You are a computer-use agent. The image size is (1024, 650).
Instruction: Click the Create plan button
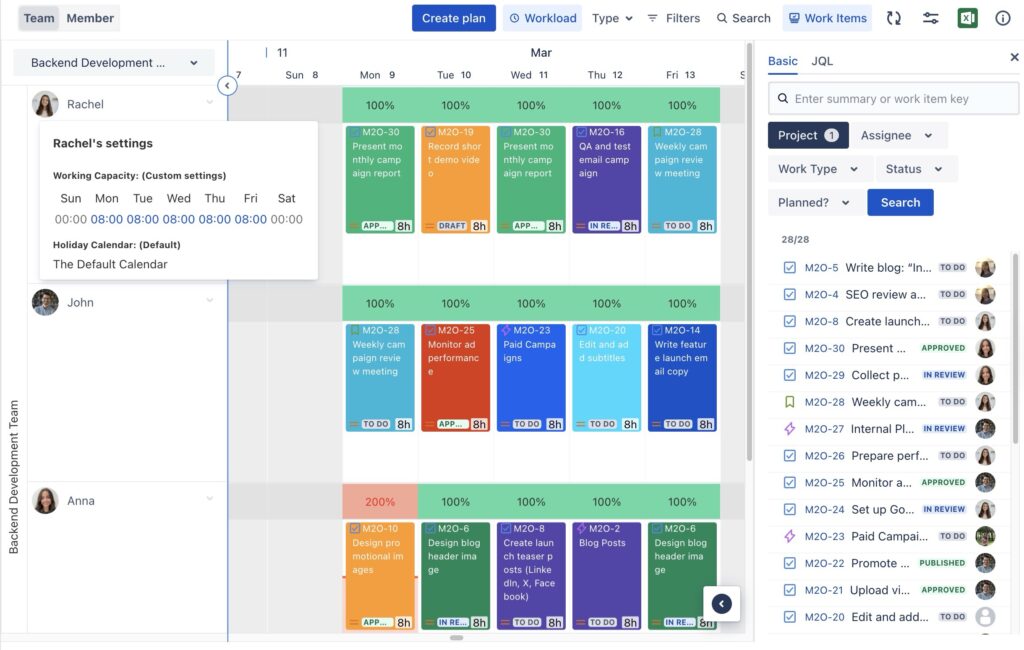click(454, 17)
